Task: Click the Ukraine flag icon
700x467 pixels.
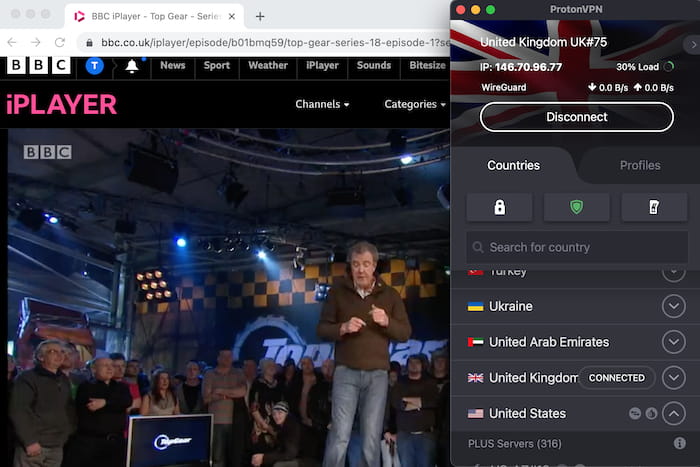Action: tap(475, 307)
